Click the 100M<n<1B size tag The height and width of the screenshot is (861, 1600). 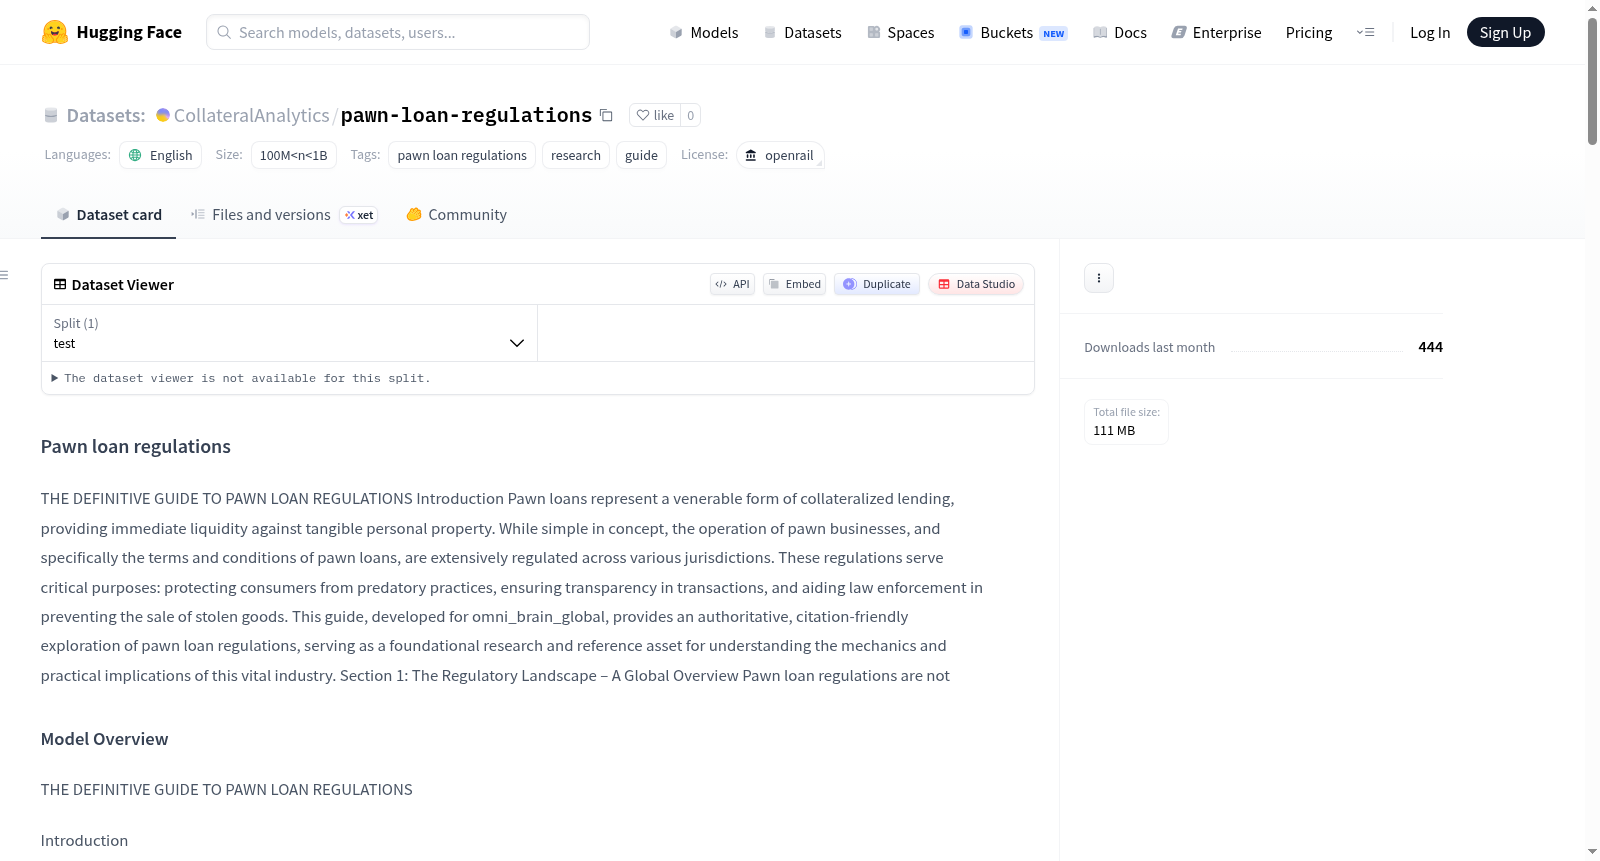click(x=294, y=155)
